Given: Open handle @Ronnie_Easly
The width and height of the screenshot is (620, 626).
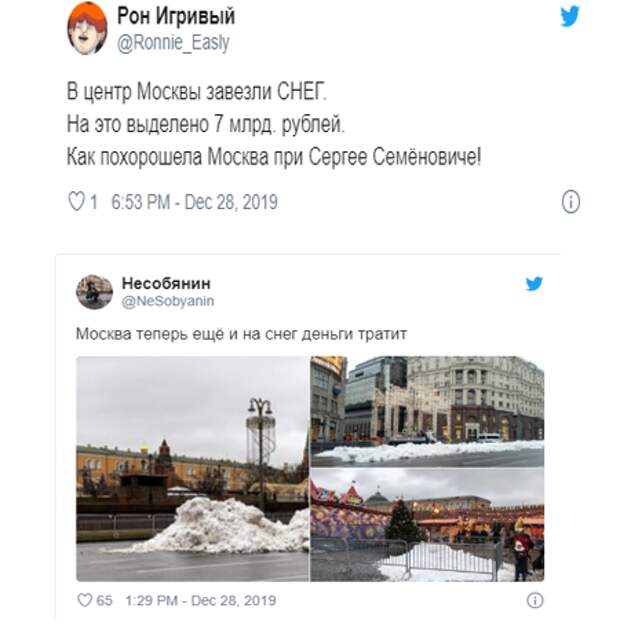Looking at the screenshot, I should (x=173, y=42).
